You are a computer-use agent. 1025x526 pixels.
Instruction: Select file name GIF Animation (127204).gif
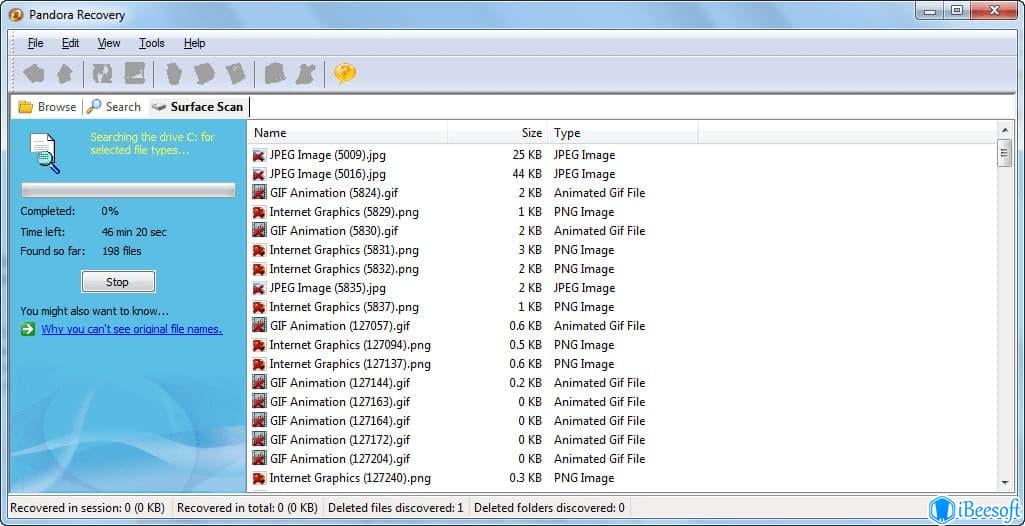tap(340, 459)
